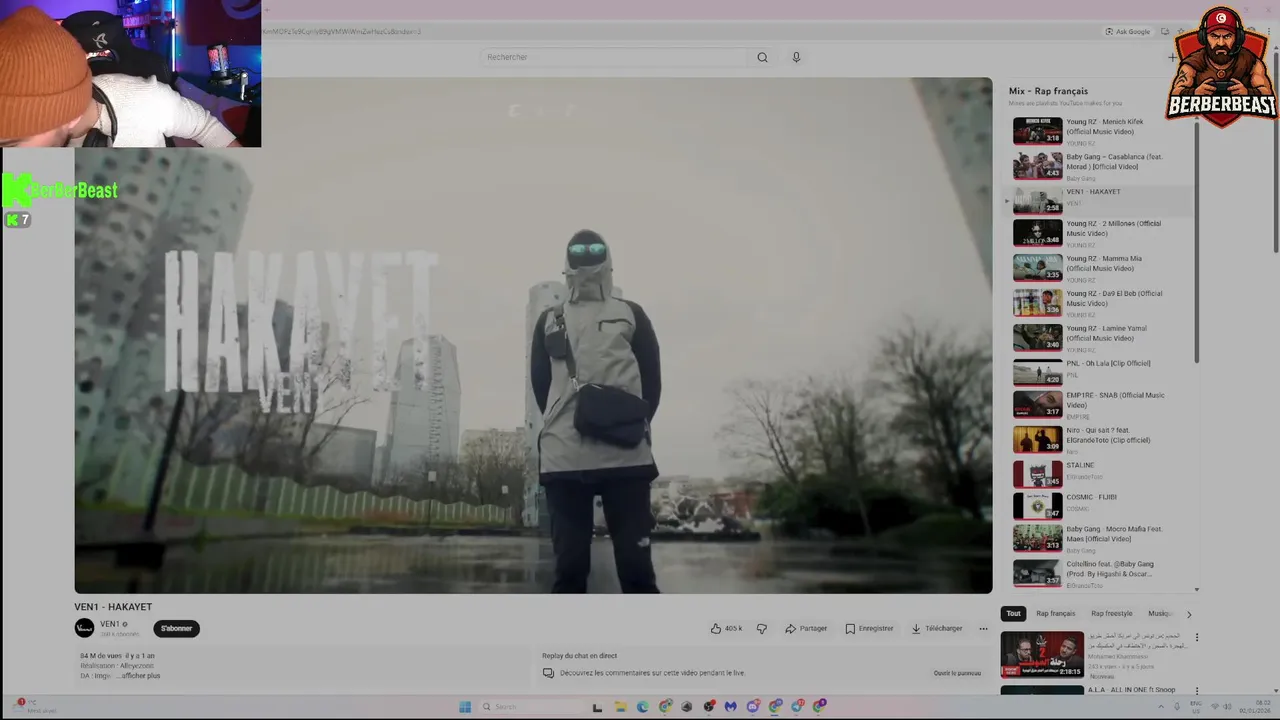Click Ask Google in the address bar
This screenshot has width=1280, height=720.
1127,32
